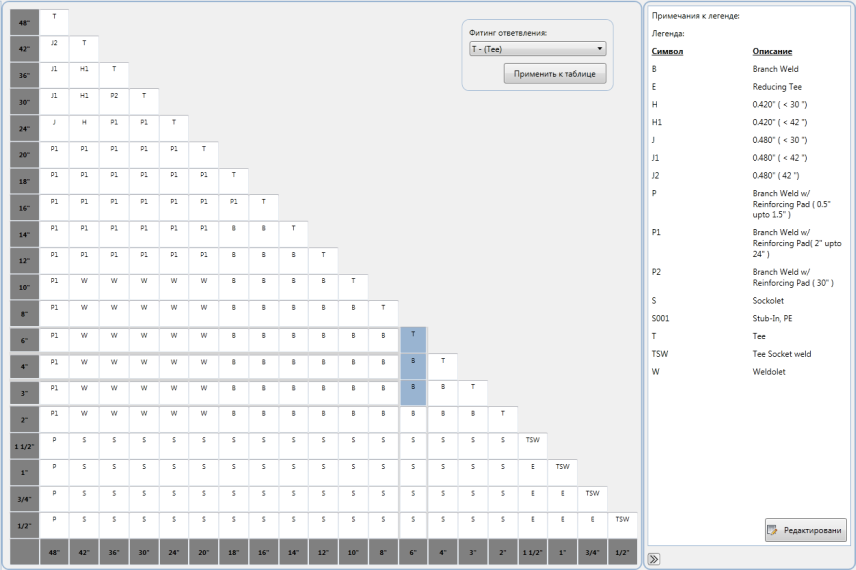Select the 'Branch Weld' legend description
Screen dimensions: 856x570
click(775, 69)
